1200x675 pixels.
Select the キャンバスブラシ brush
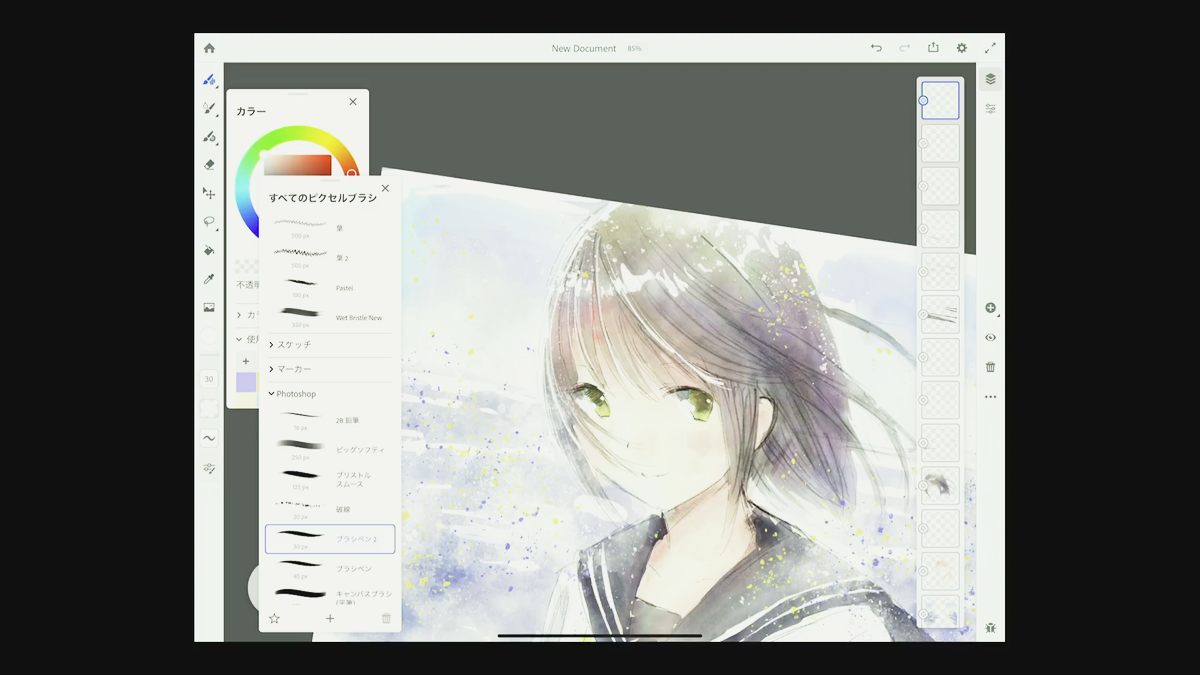pyautogui.click(x=330, y=596)
